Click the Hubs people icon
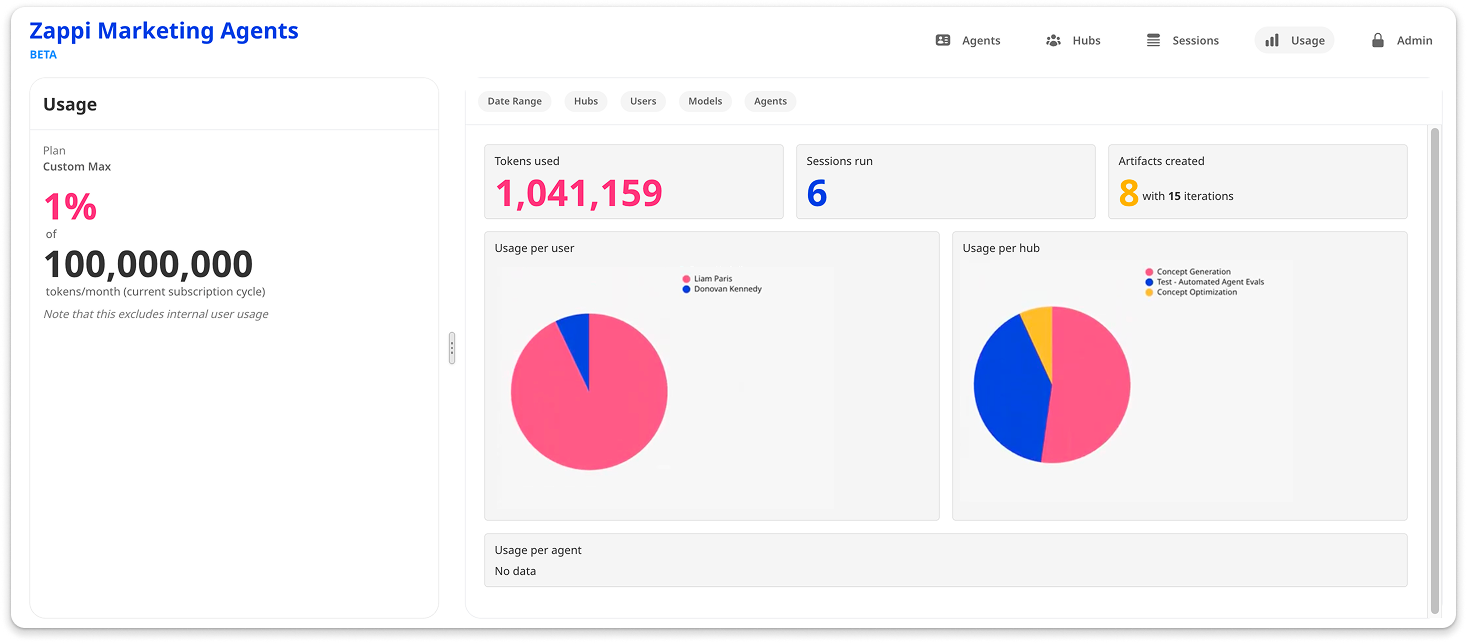This screenshot has width=1467, height=643. pyautogui.click(x=1053, y=40)
